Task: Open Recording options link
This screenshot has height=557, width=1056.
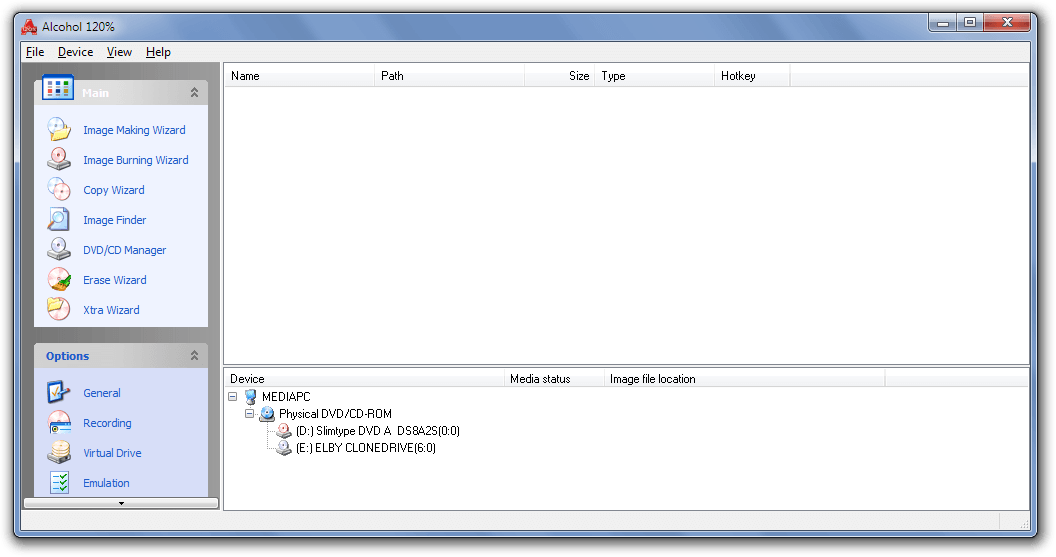Action: (107, 423)
